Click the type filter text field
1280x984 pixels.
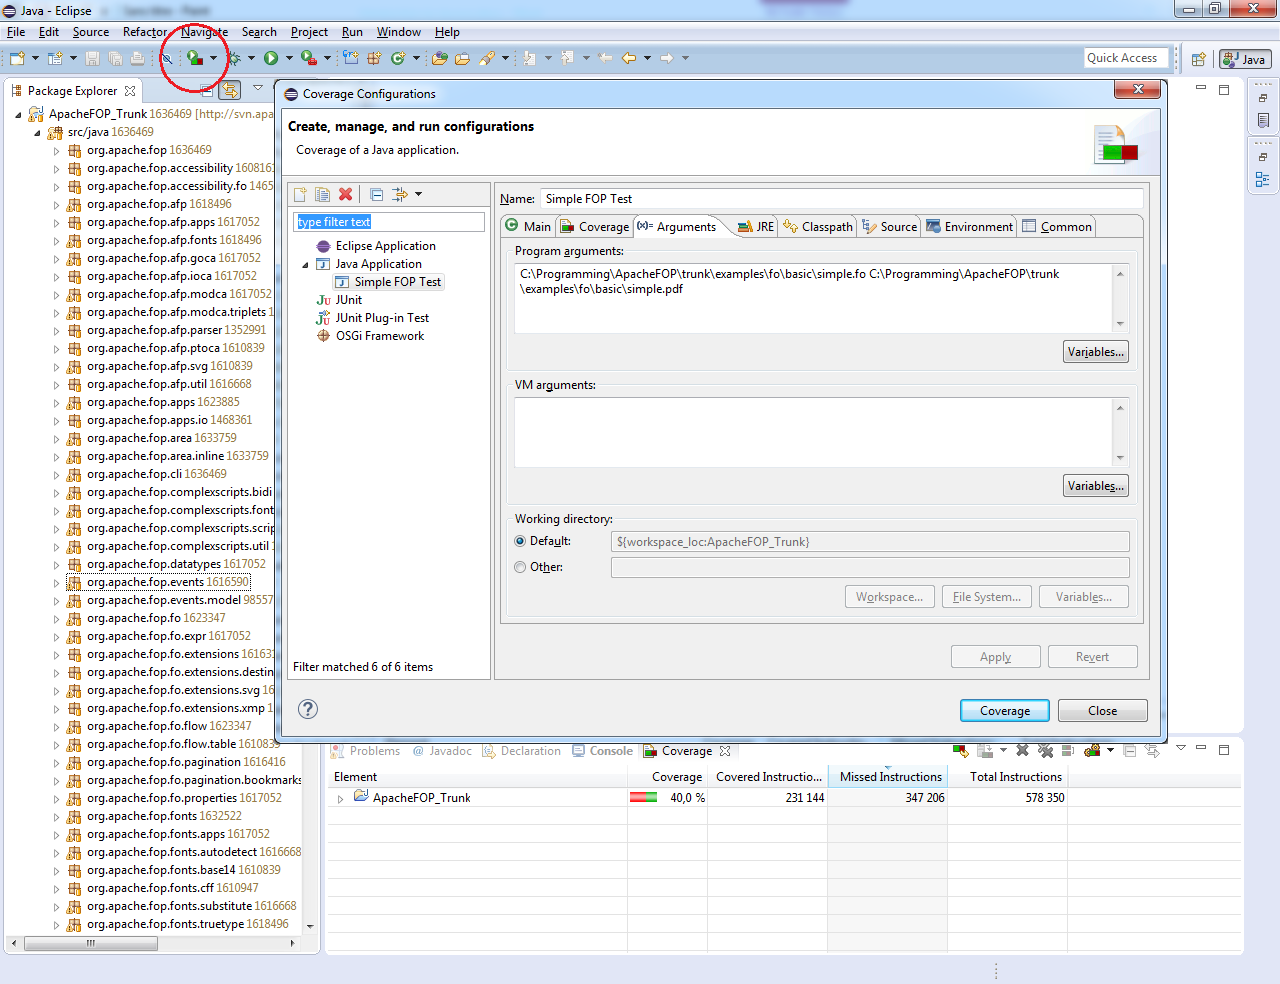tap(389, 222)
